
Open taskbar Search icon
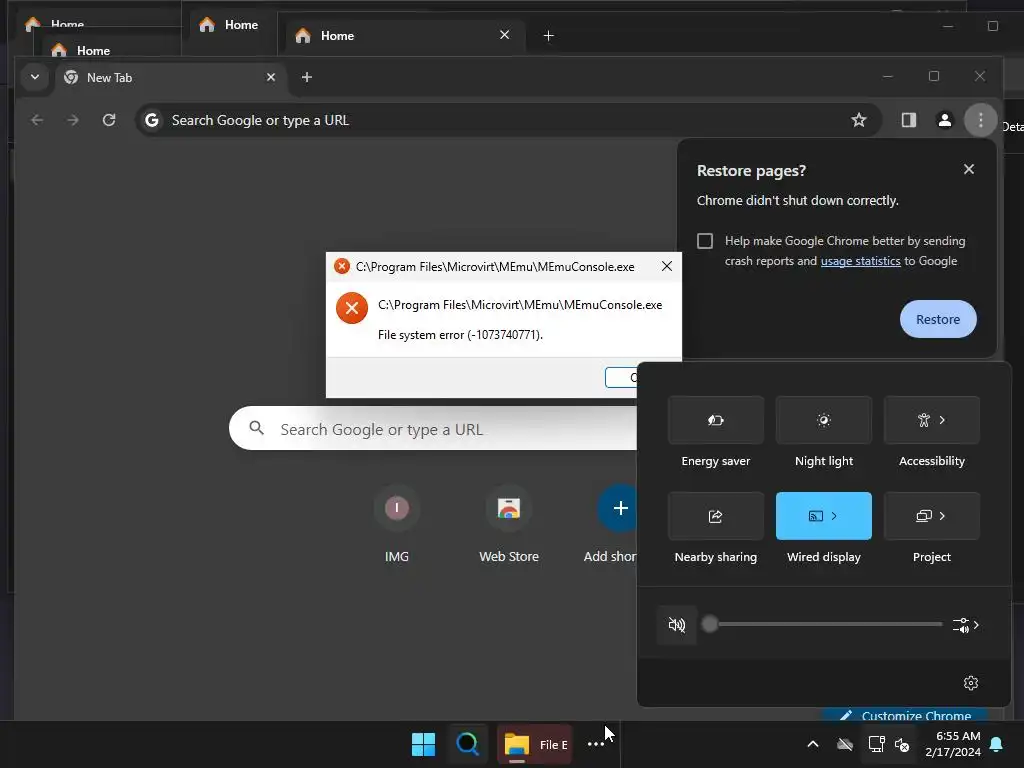[x=468, y=744]
